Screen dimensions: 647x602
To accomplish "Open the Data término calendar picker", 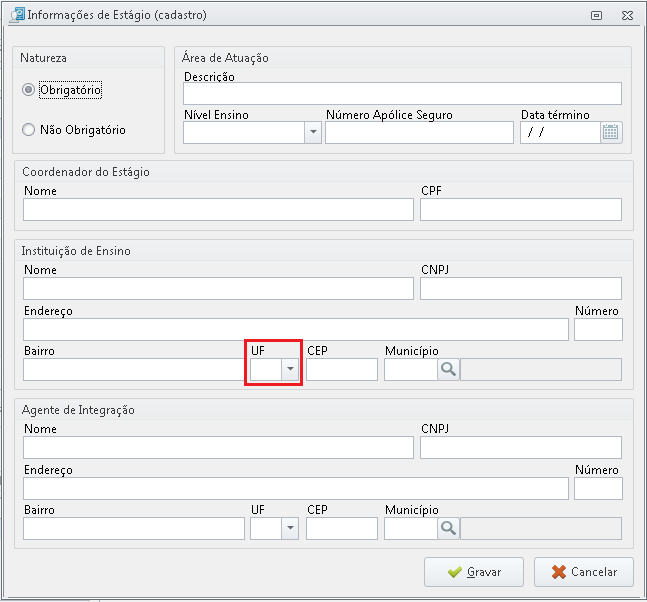I will click(x=611, y=132).
